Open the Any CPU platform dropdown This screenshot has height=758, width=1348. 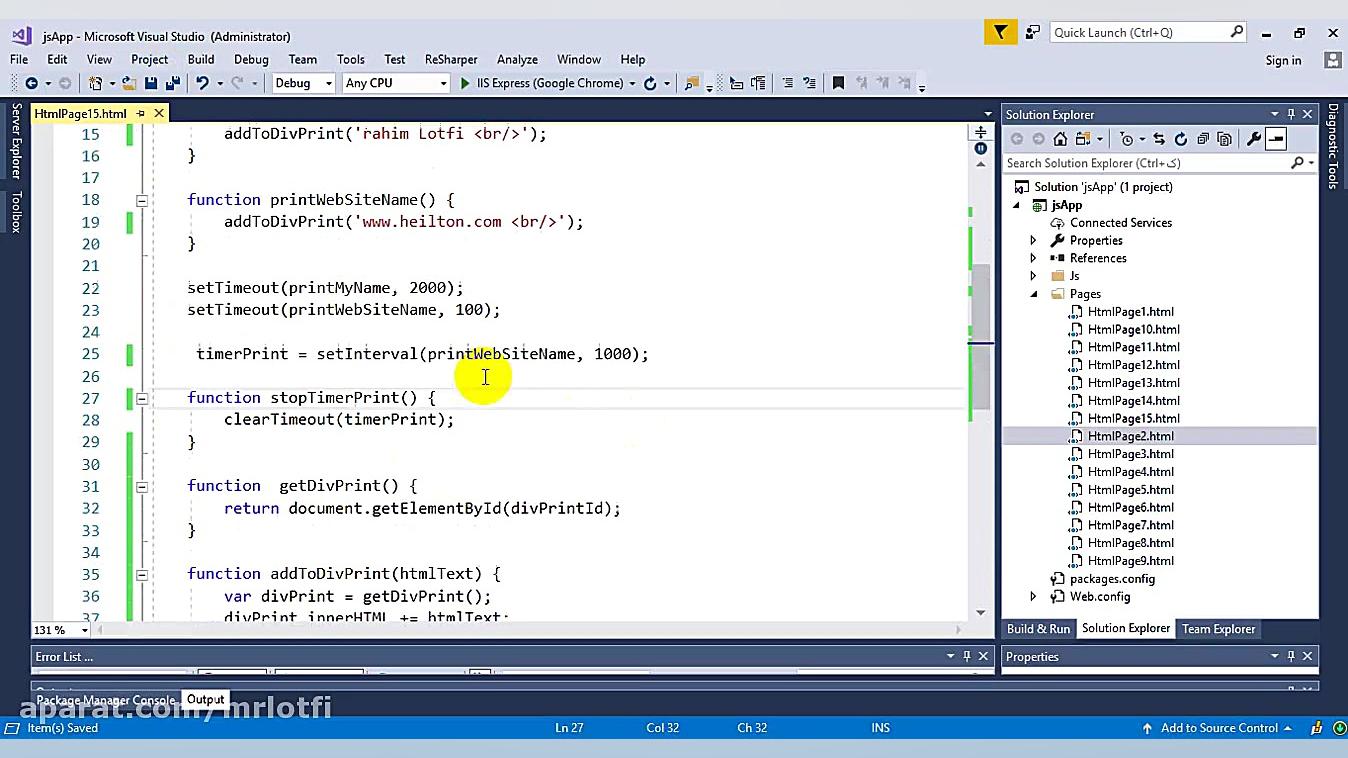(443, 84)
